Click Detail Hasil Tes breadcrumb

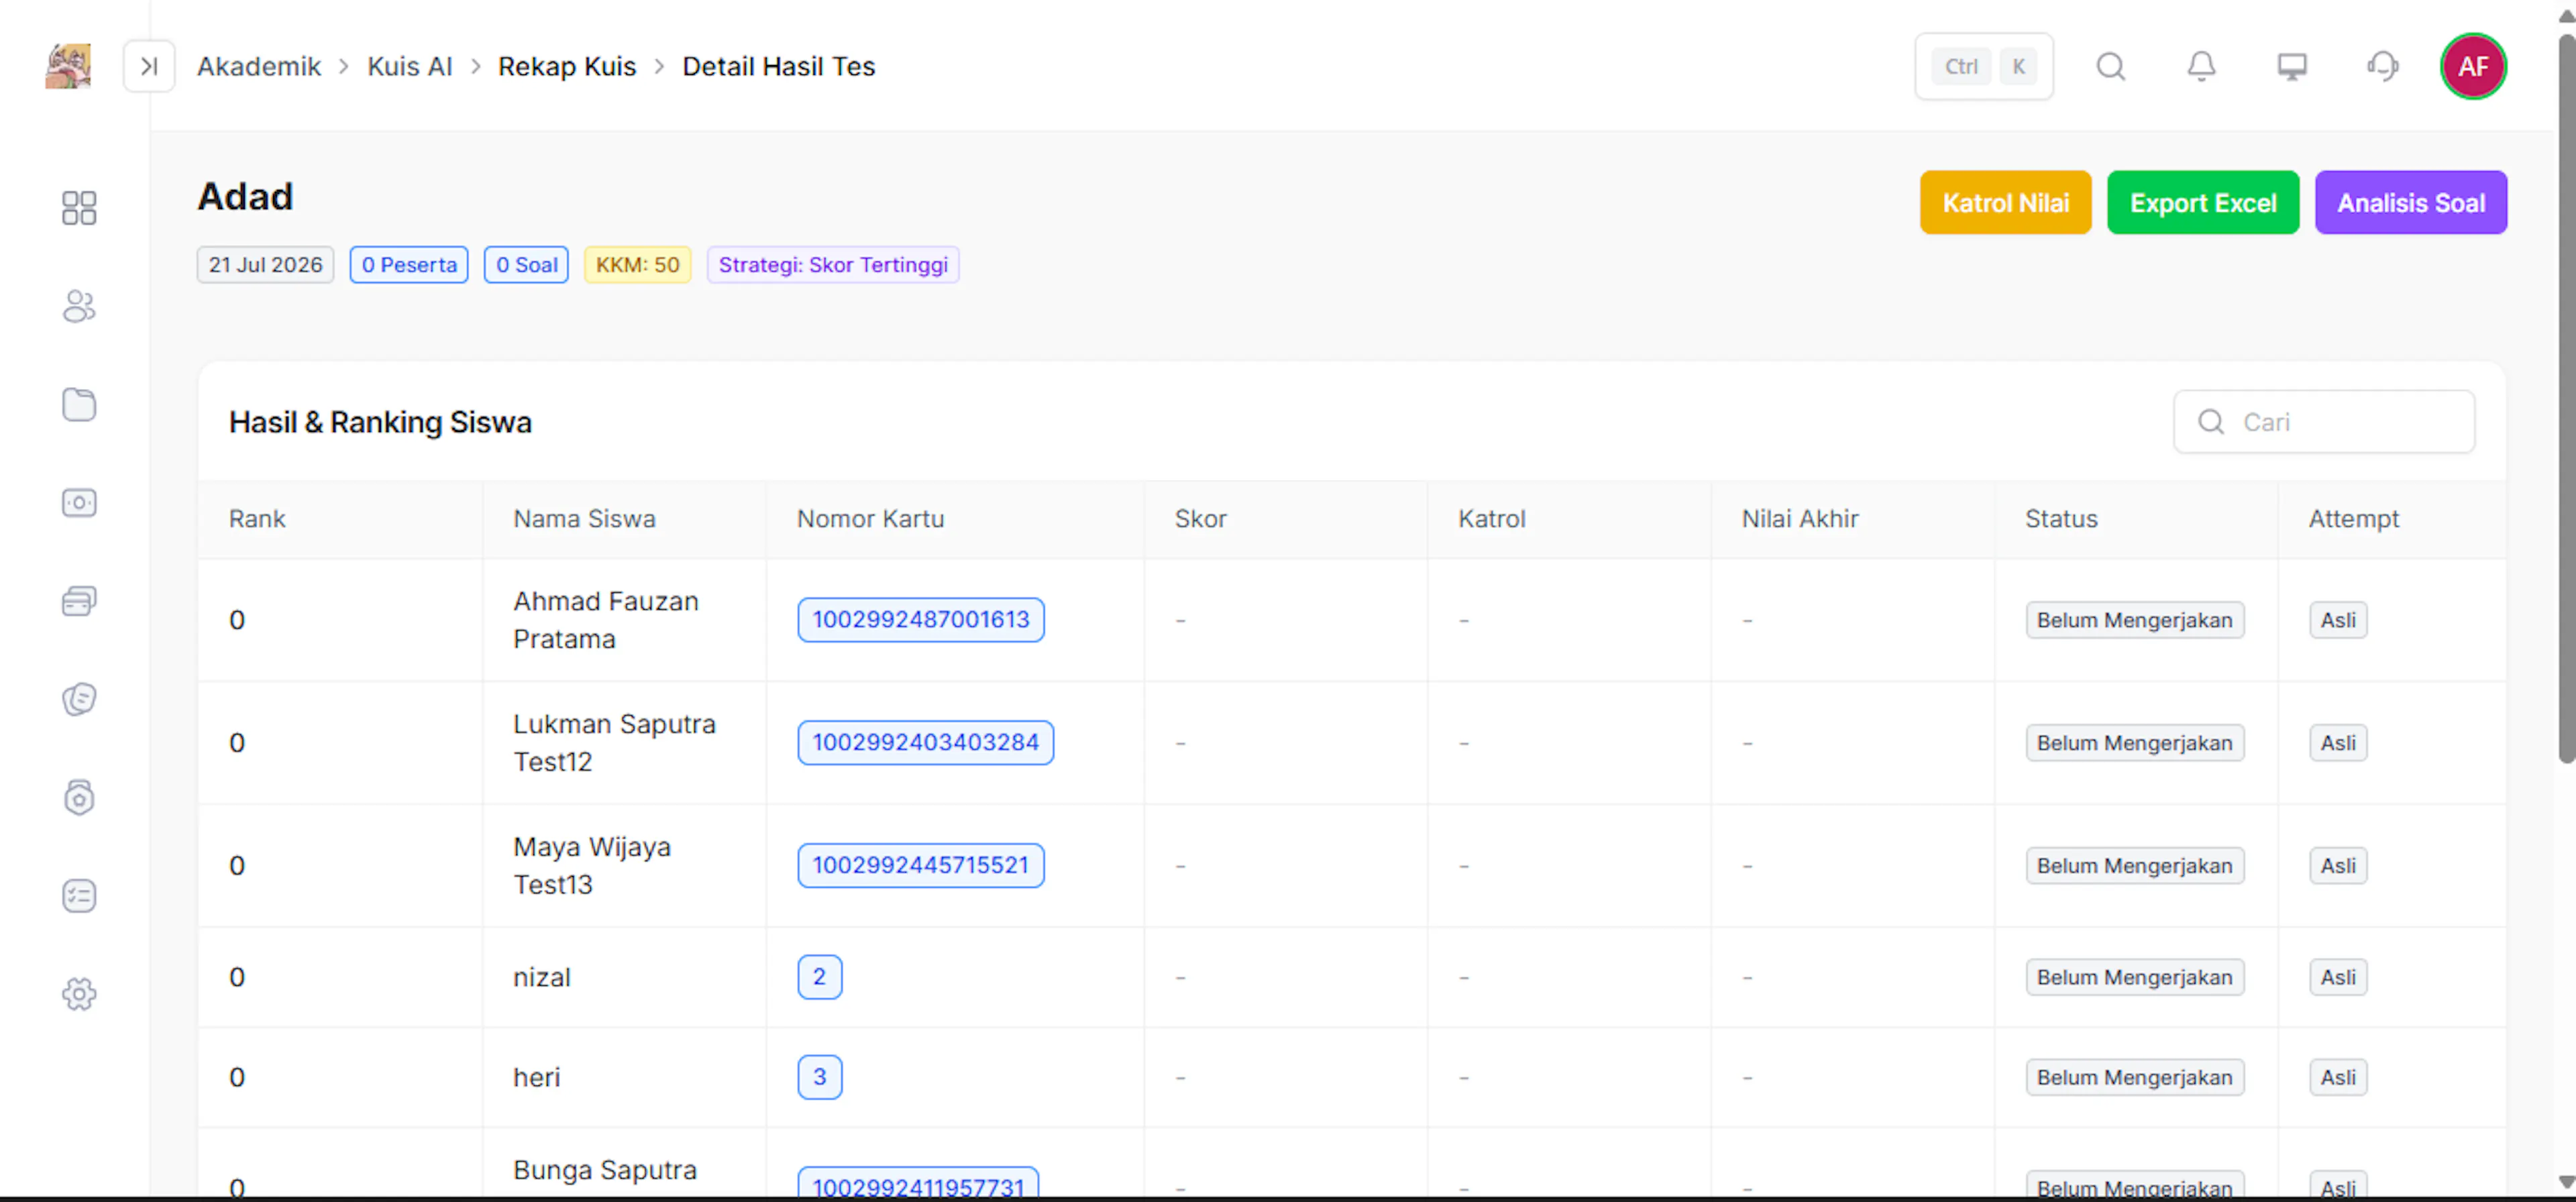tap(778, 66)
